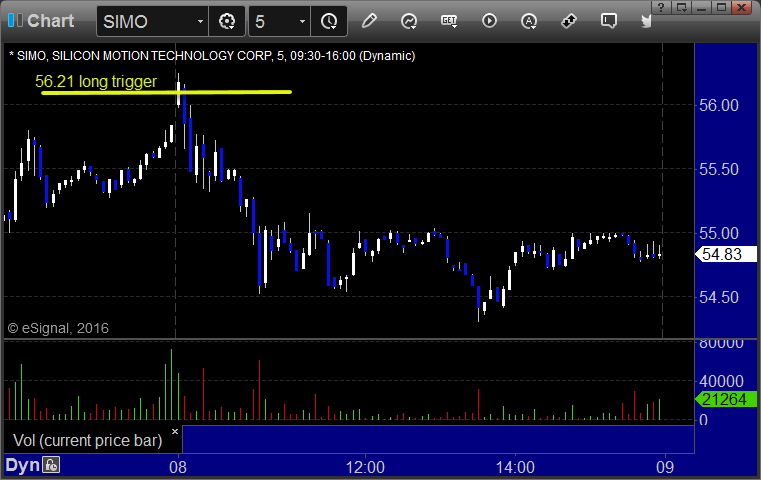Click the 14:00 time axis label
This screenshot has height=480, width=761.
pyautogui.click(x=515, y=467)
